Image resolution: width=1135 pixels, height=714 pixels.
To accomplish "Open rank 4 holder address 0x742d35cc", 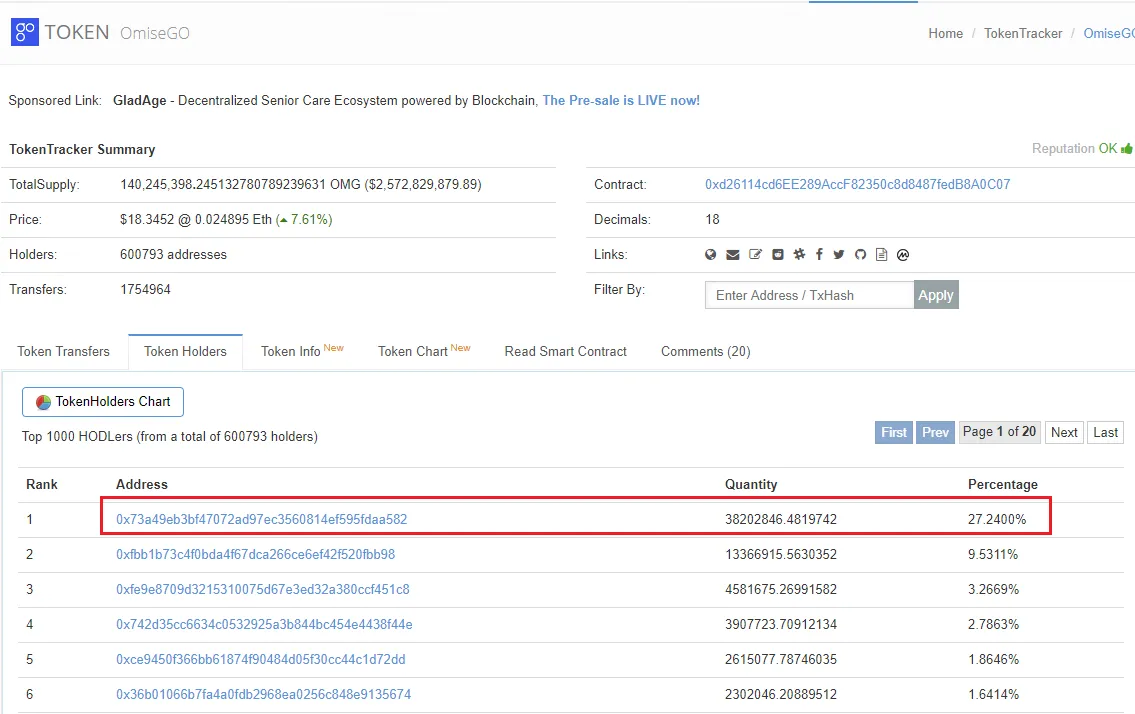I will pyautogui.click(x=264, y=624).
